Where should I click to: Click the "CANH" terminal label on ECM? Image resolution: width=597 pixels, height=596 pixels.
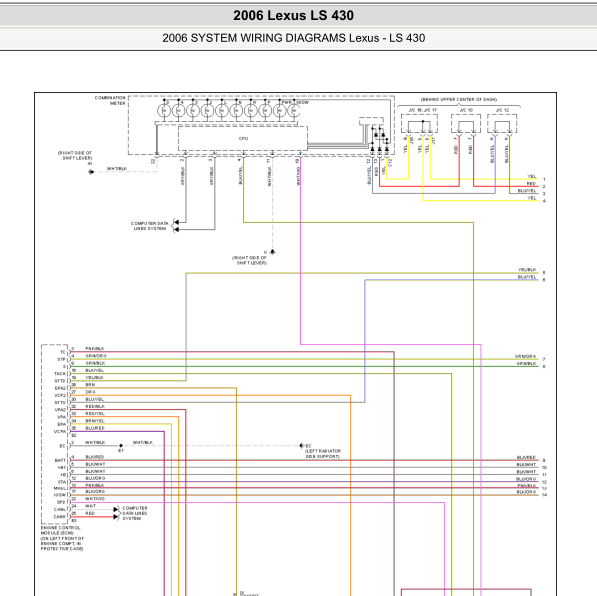pos(60,517)
